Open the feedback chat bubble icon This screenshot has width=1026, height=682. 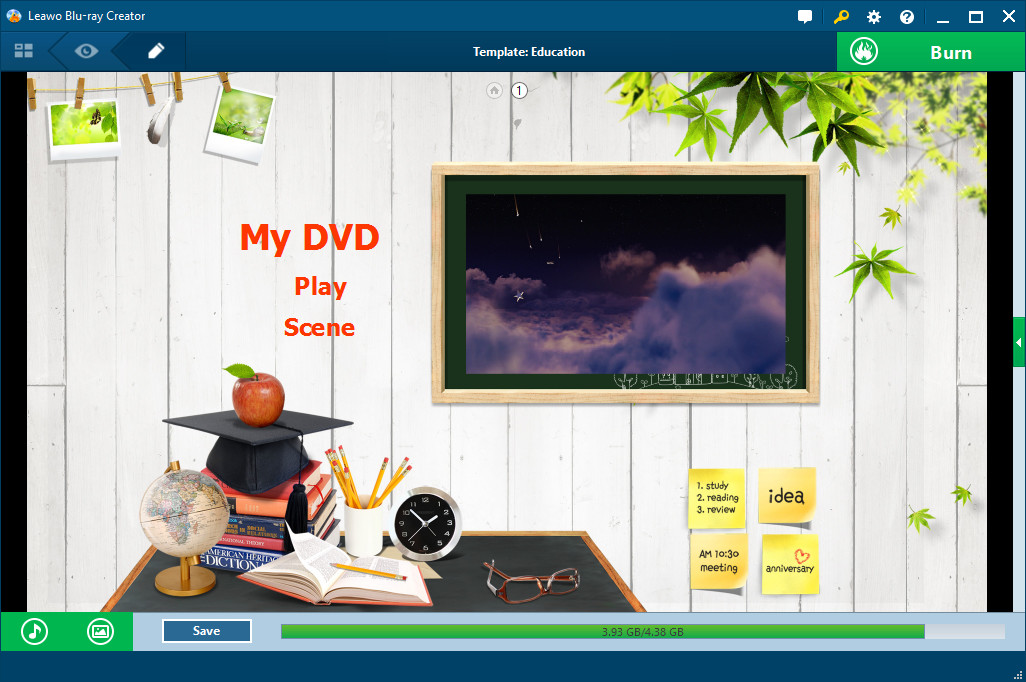coord(805,17)
